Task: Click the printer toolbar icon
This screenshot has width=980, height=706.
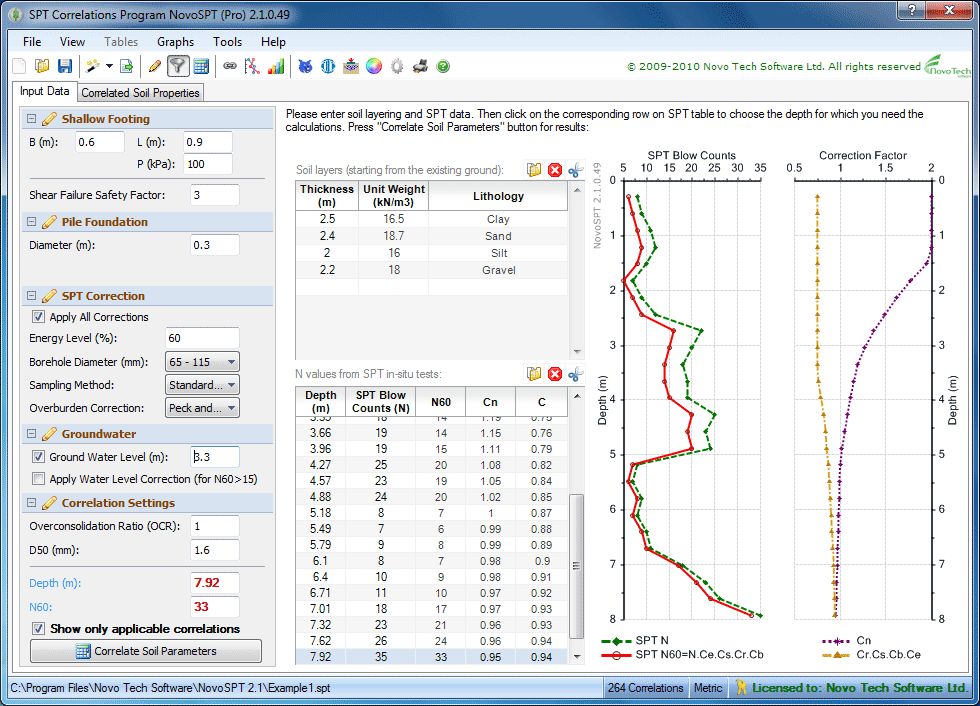Action: (420, 66)
